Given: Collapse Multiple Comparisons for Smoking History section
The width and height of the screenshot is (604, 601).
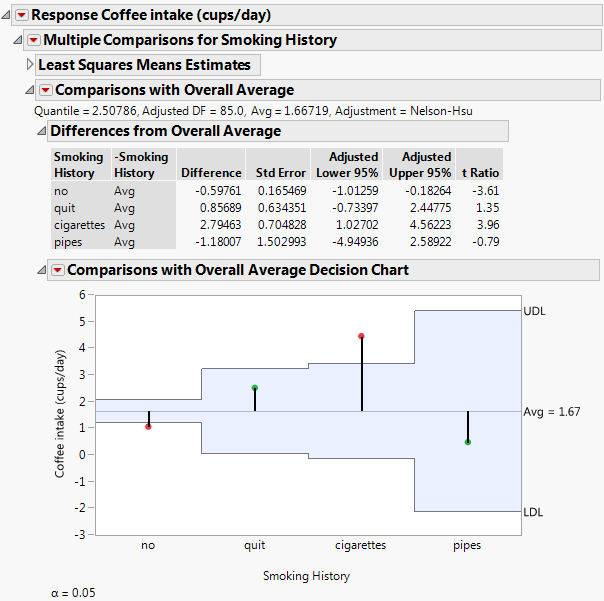Looking at the screenshot, I should point(18,40).
